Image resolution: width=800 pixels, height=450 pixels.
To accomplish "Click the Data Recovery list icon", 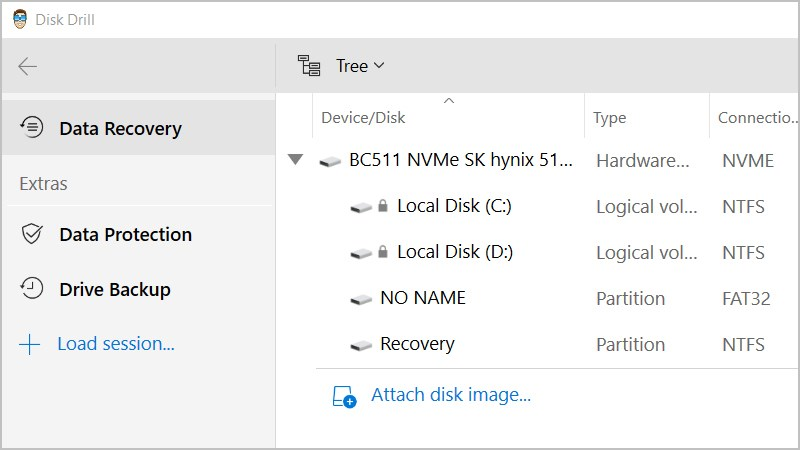I will pyautogui.click(x=32, y=128).
